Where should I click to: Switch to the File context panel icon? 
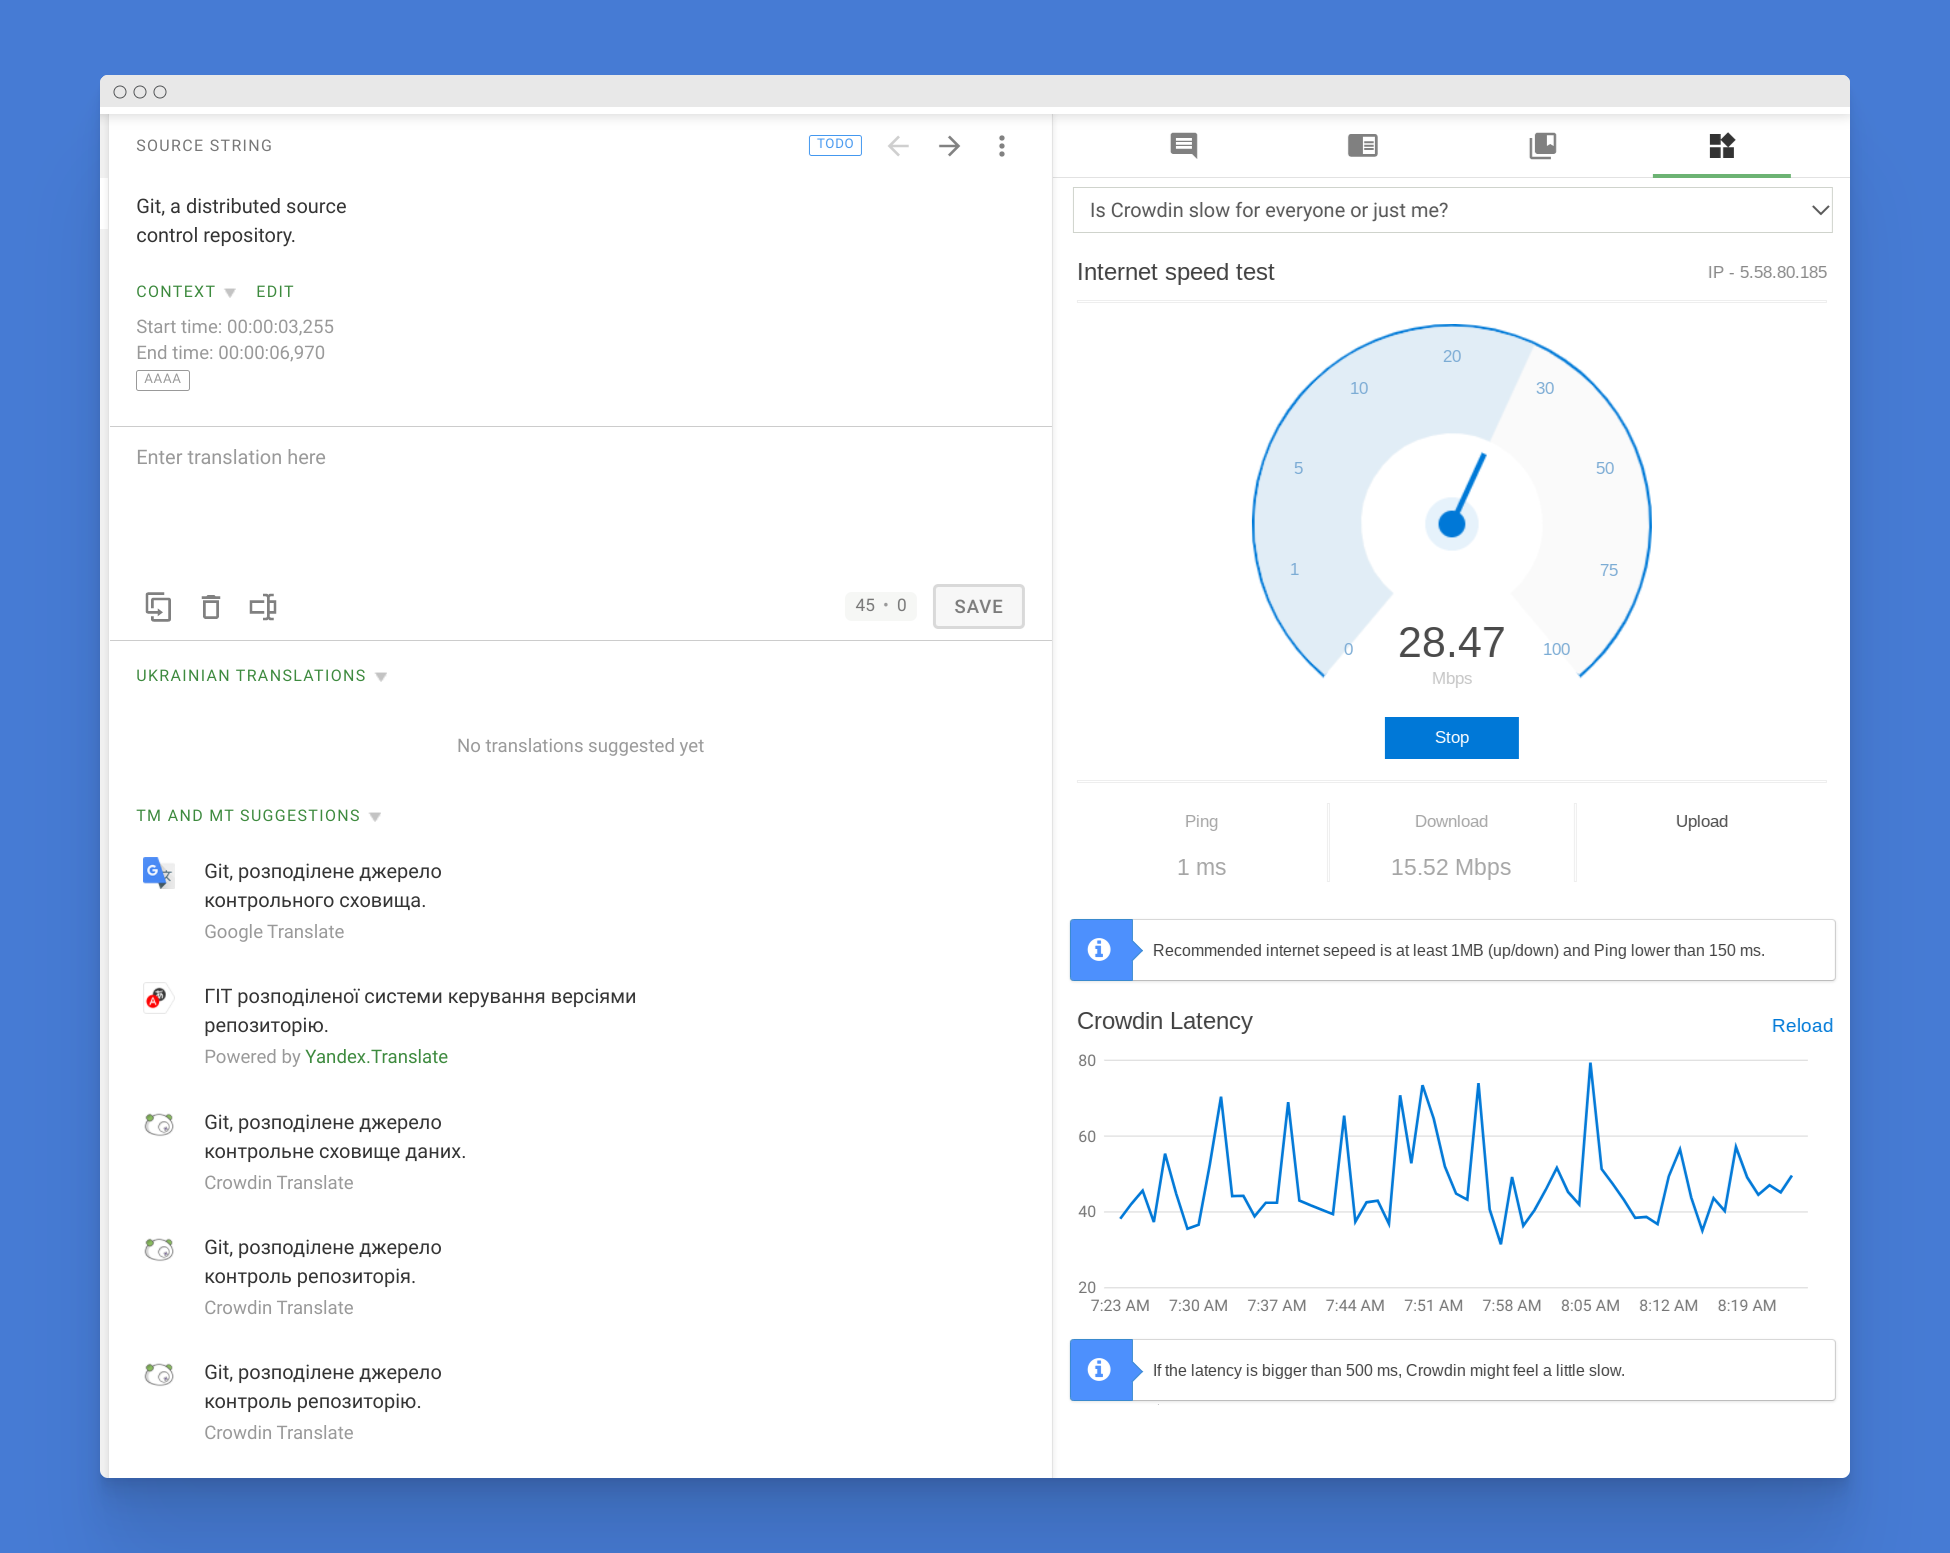1362,146
